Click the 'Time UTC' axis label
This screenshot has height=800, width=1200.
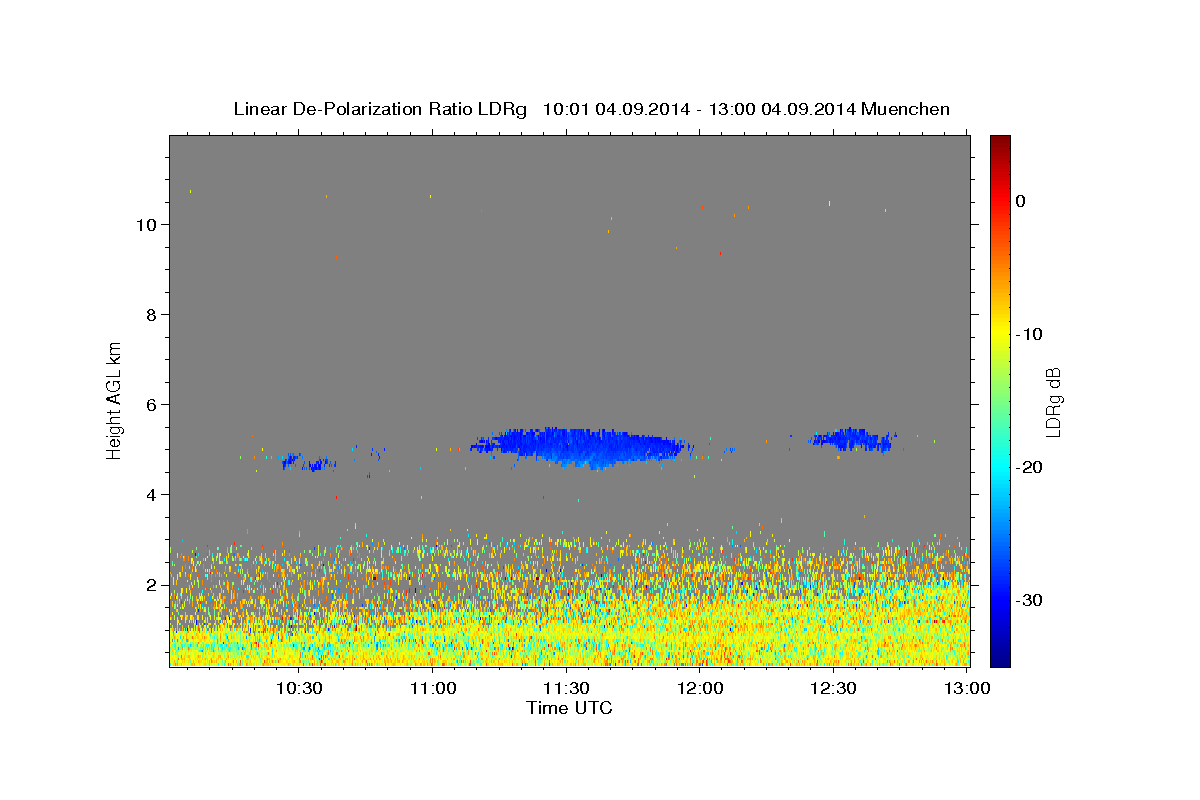569,708
